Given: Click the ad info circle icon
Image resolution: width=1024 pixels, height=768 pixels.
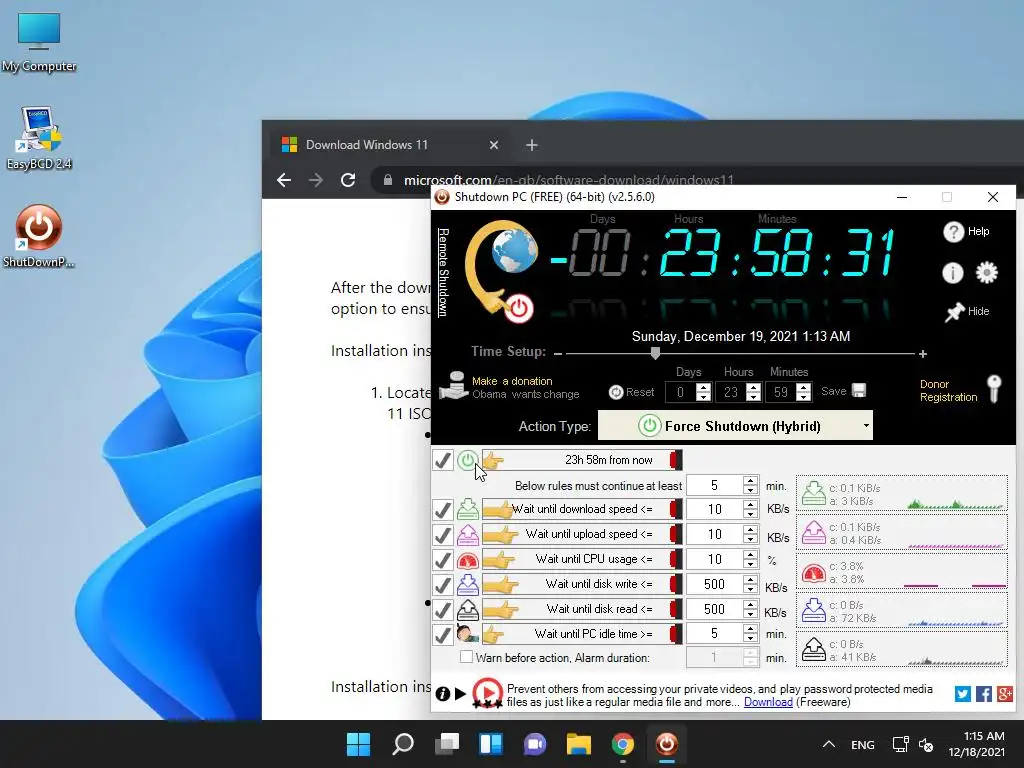Looking at the screenshot, I should pyautogui.click(x=443, y=694).
